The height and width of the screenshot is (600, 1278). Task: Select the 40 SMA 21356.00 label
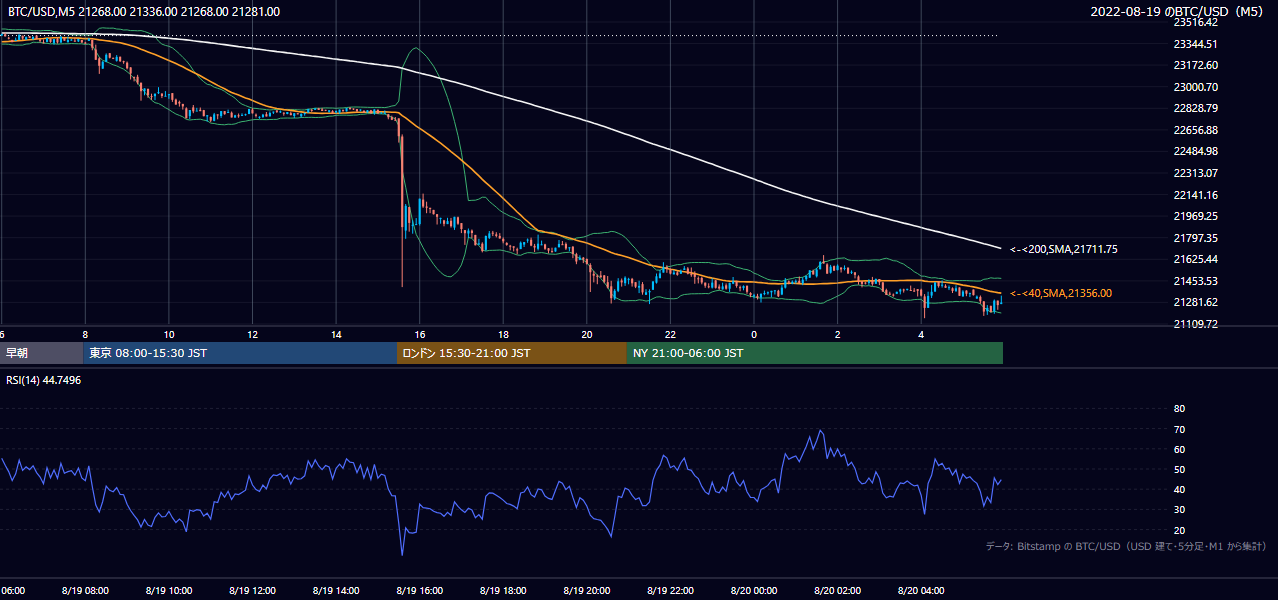click(1061, 293)
